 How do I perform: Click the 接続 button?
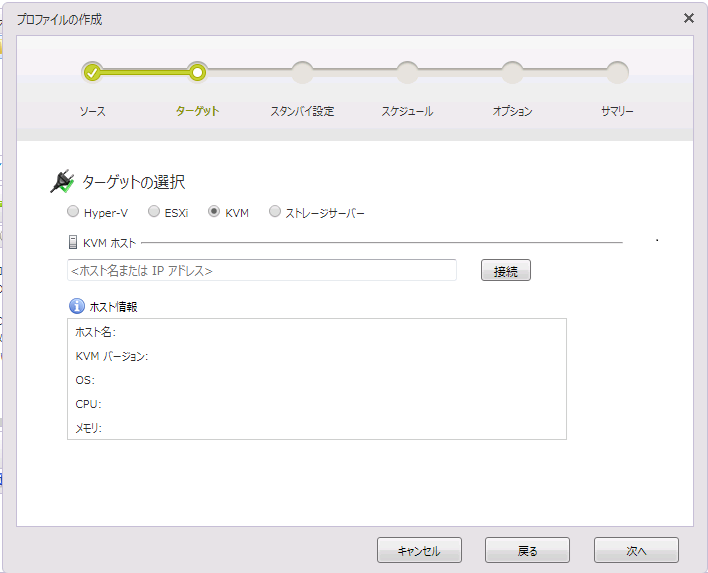[x=506, y=270]
